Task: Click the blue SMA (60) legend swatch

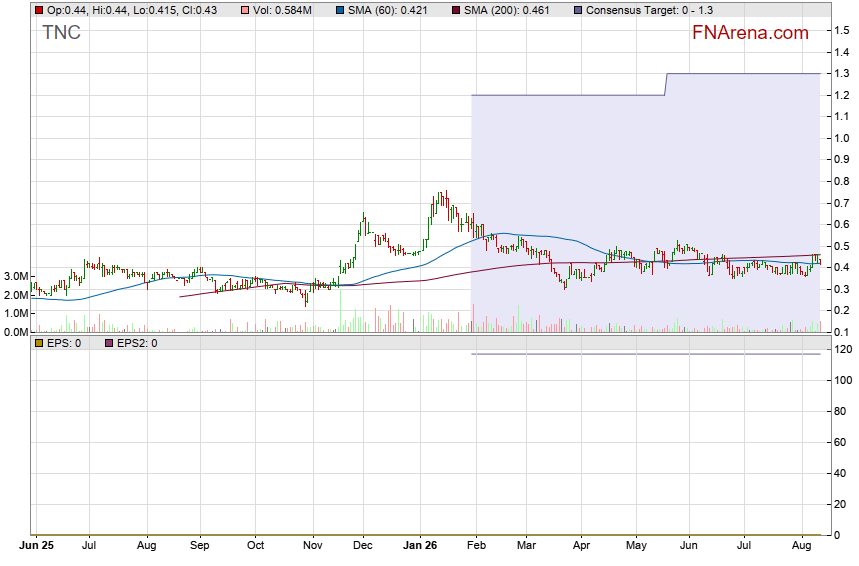Action: [340, 10]
